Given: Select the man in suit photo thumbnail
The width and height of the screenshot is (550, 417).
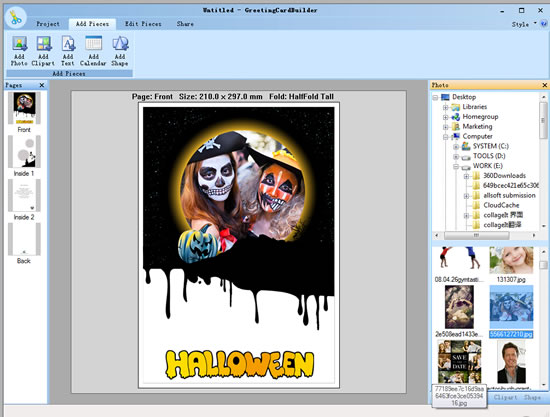Looking at the screenshot, I should point(511,362).
